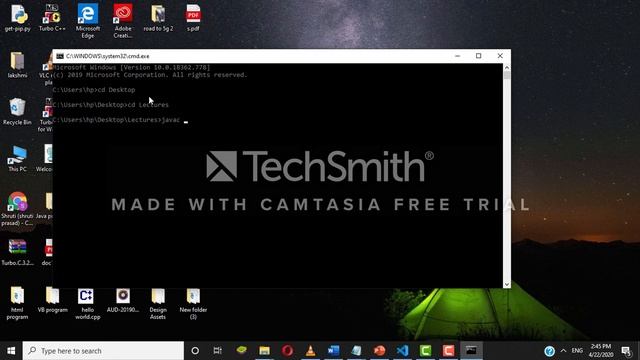Select Command Prompt taskbar button
This screenshot has height=360, width=640.
471,351
